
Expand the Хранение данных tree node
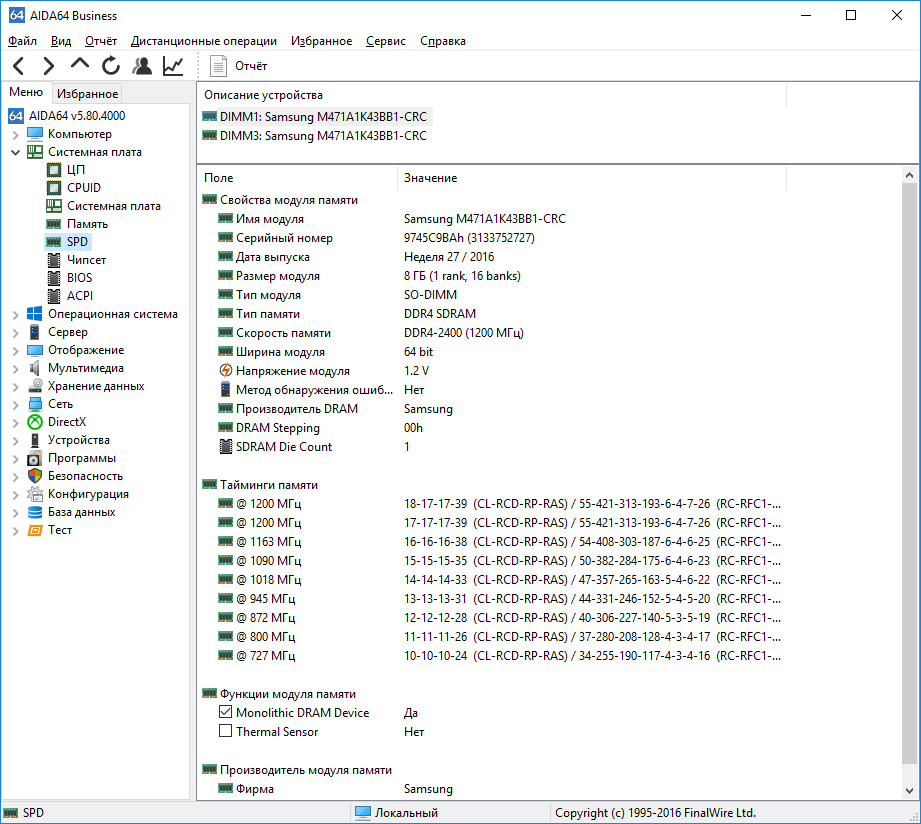pyautogui.click(x=15, y=387)
